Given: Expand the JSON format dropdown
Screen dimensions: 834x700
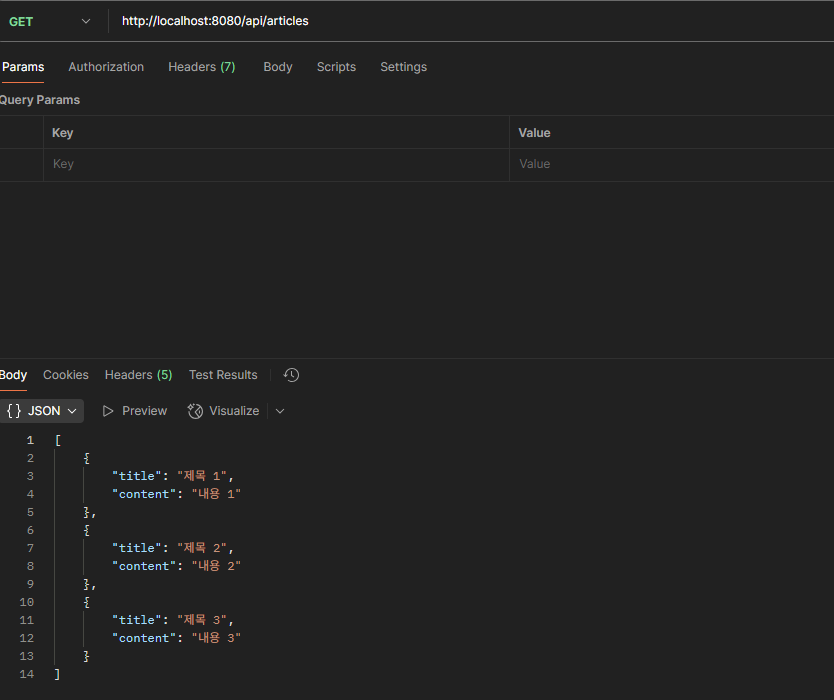Looking at the screenshot, I should (41, 411).
